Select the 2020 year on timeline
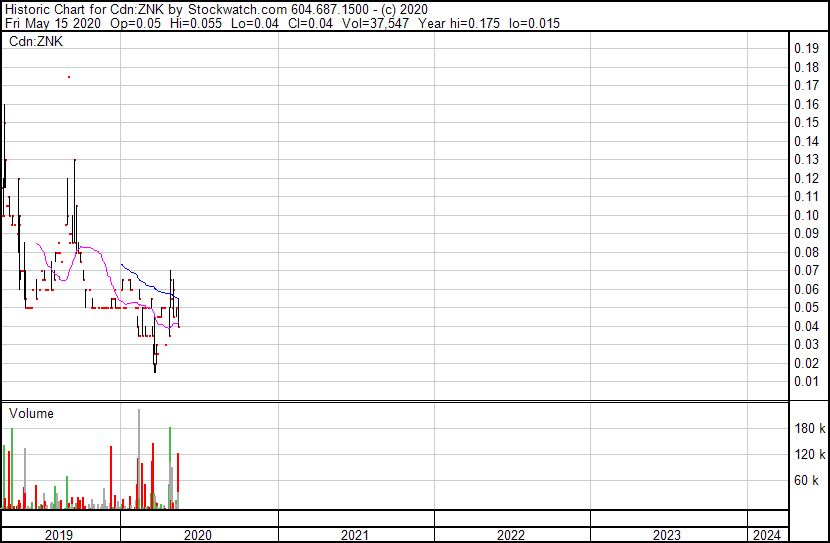The height and width of the screenshot is (543, 830). click(x=198, y=535)
